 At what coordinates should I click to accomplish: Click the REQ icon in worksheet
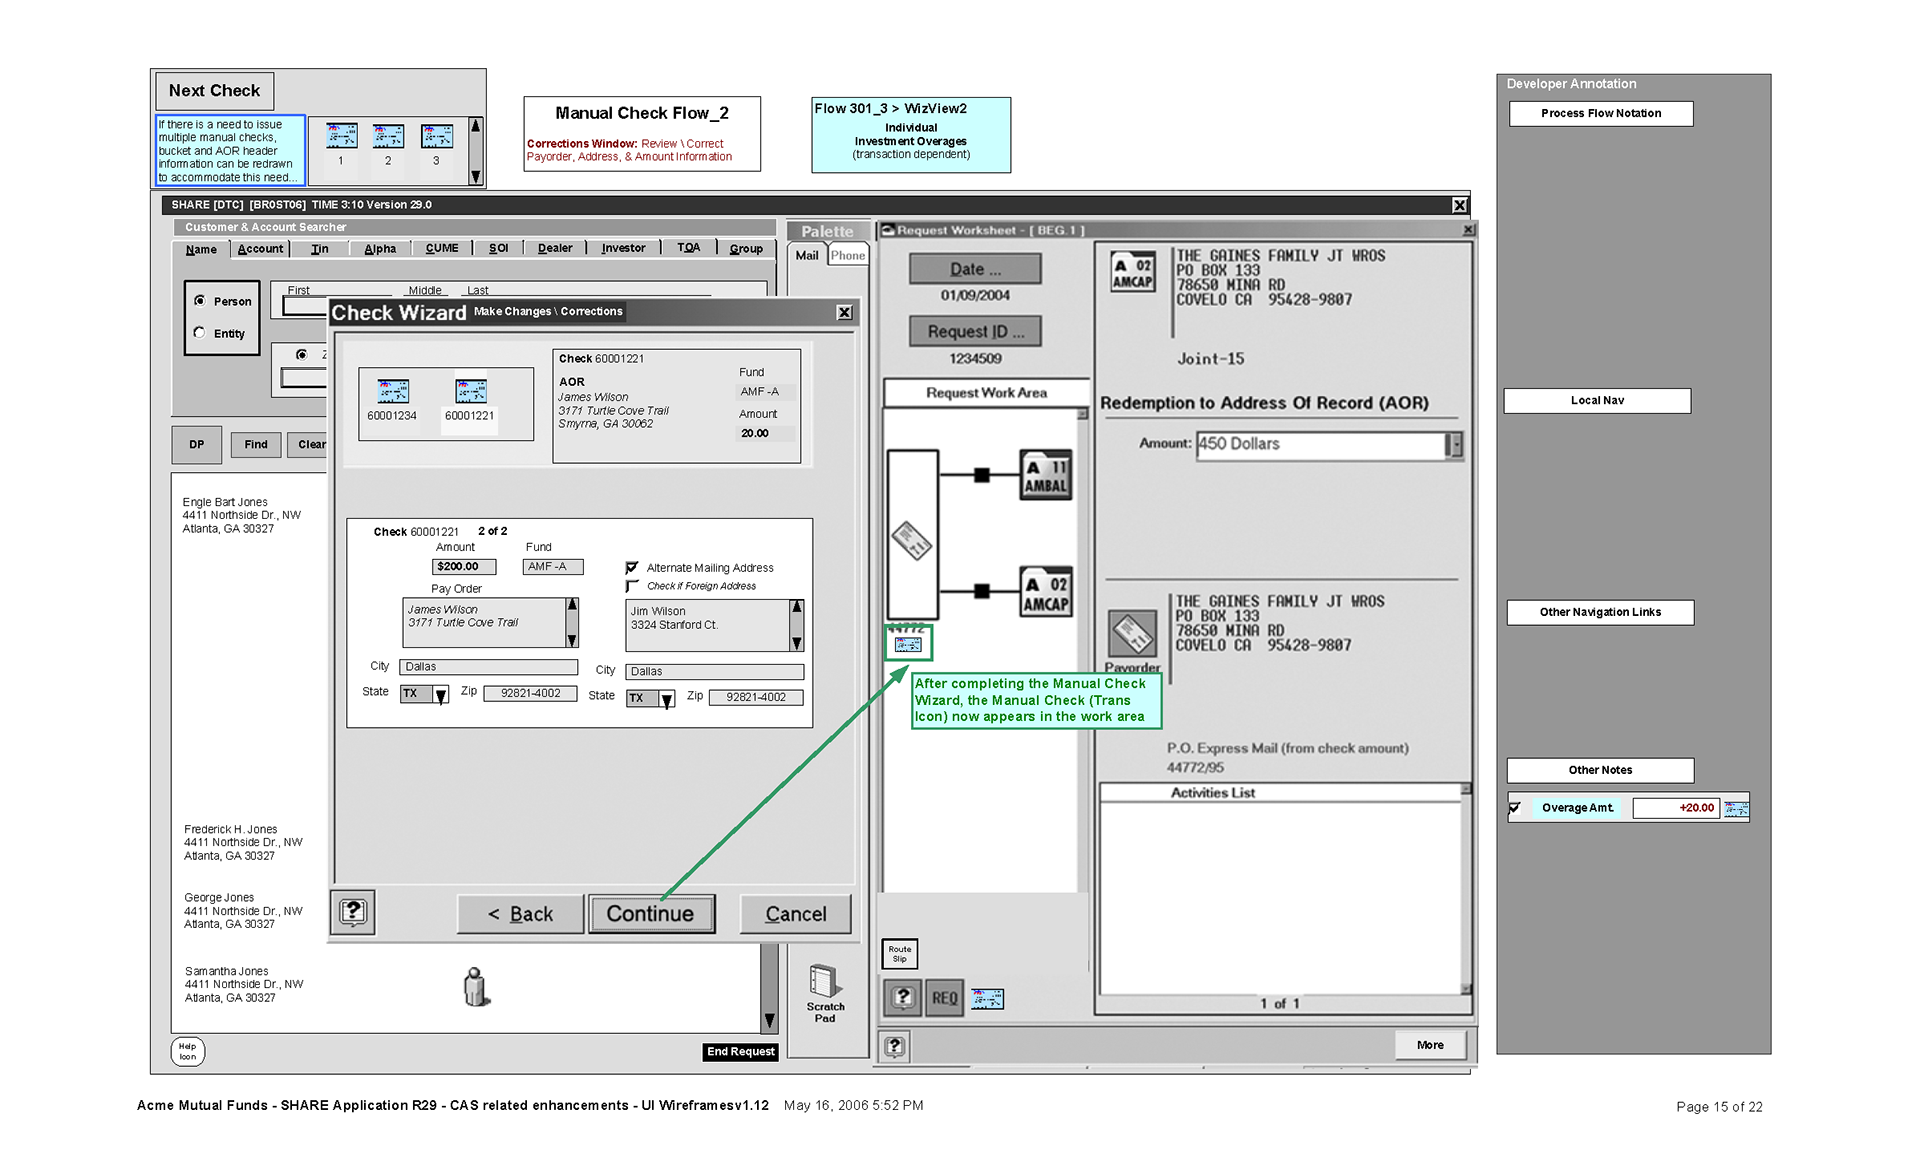pyautogui.click(x=944, y=998)
